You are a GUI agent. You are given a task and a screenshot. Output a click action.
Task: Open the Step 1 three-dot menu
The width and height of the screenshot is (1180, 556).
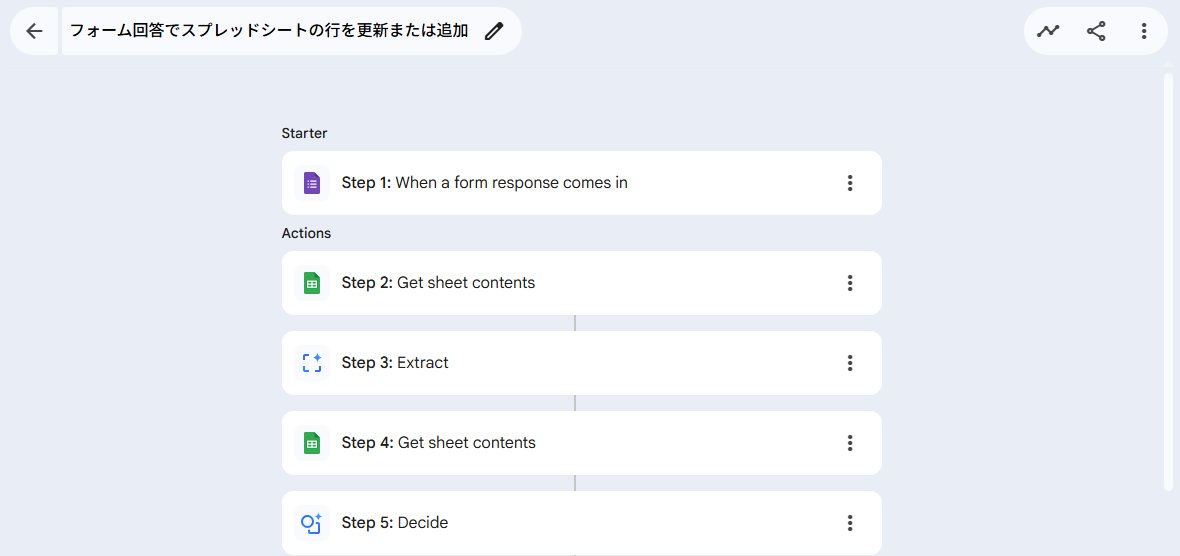pyautogui.click(x=850, y=183)
